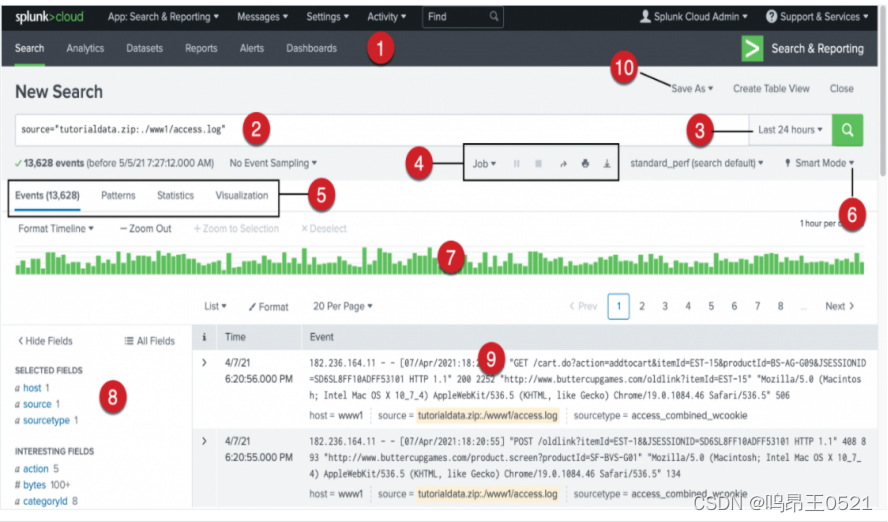888x522 pixels.
Task: Open the Activity menu
Action: point(386,17)
